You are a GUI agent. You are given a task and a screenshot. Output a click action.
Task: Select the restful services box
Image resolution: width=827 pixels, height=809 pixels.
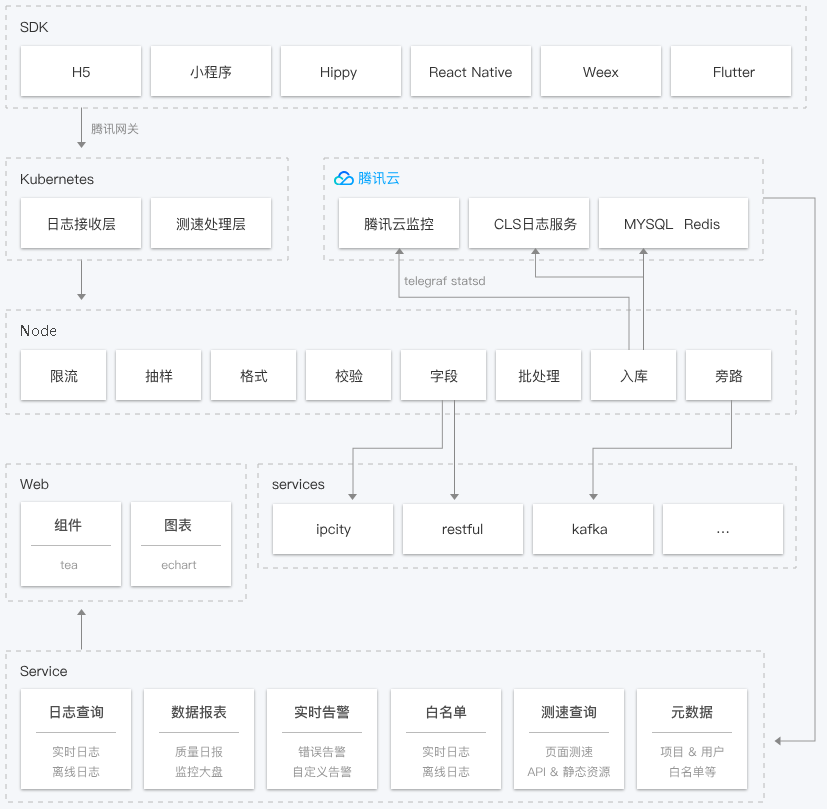pyautogui.click(x=463, y=529)
